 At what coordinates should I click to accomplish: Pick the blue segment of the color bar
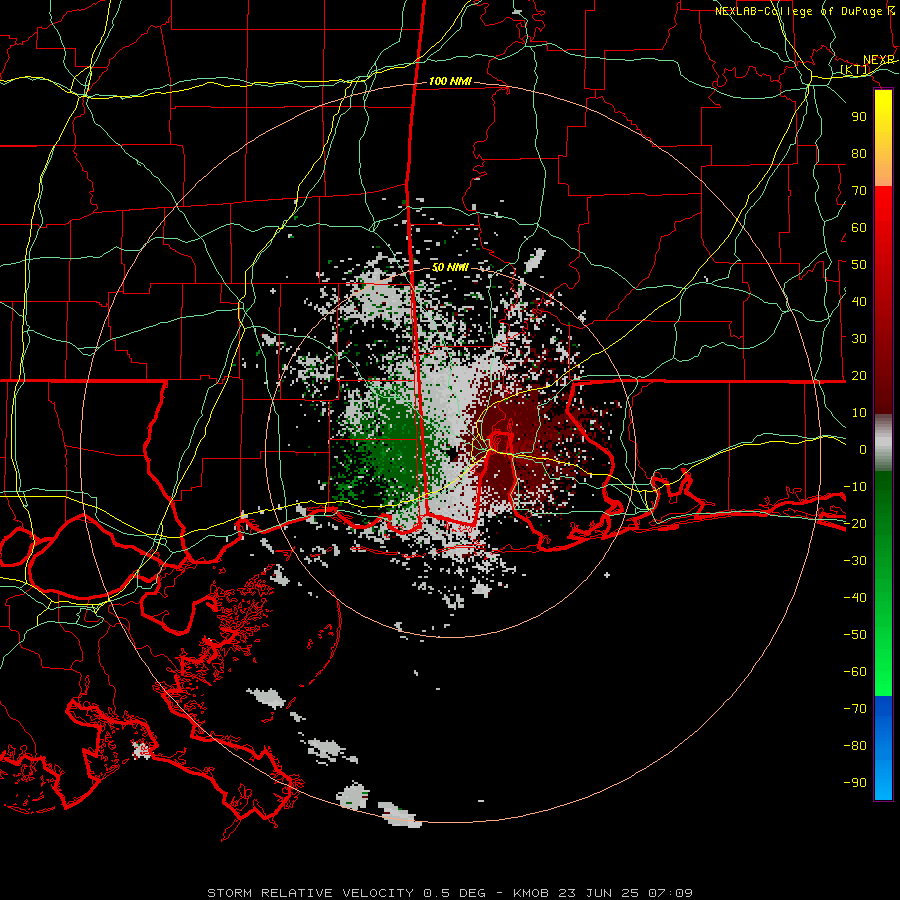883,748
